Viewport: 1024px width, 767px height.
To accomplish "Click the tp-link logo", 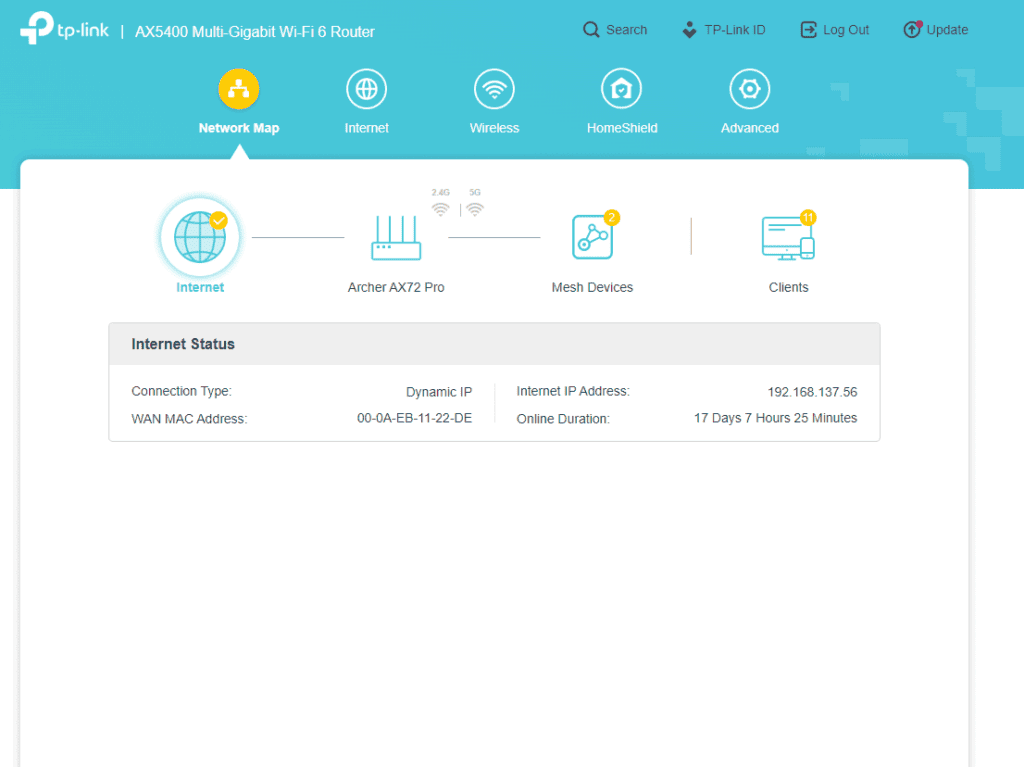I will pyautogui.click(x=62, y=30).
